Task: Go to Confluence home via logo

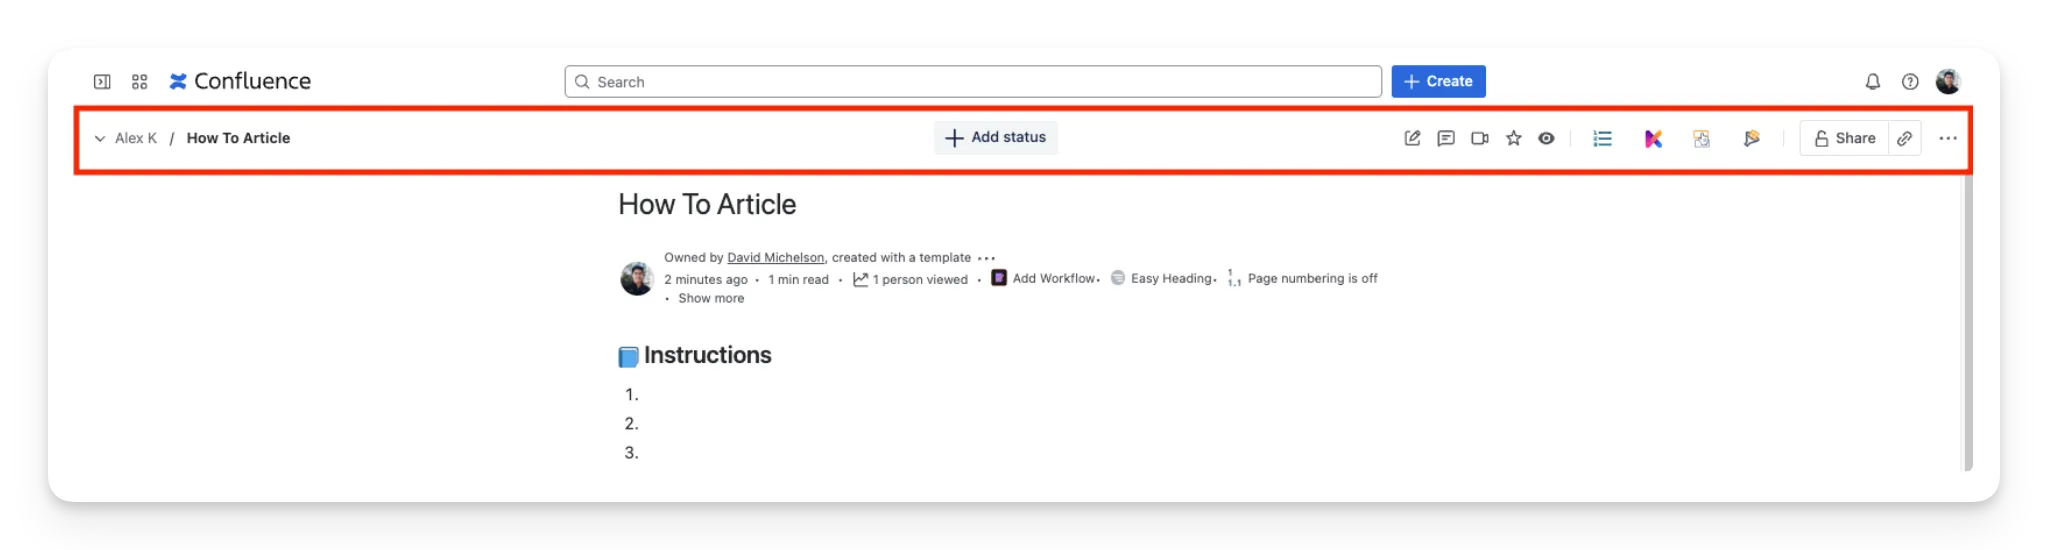Action: [240, 81]
